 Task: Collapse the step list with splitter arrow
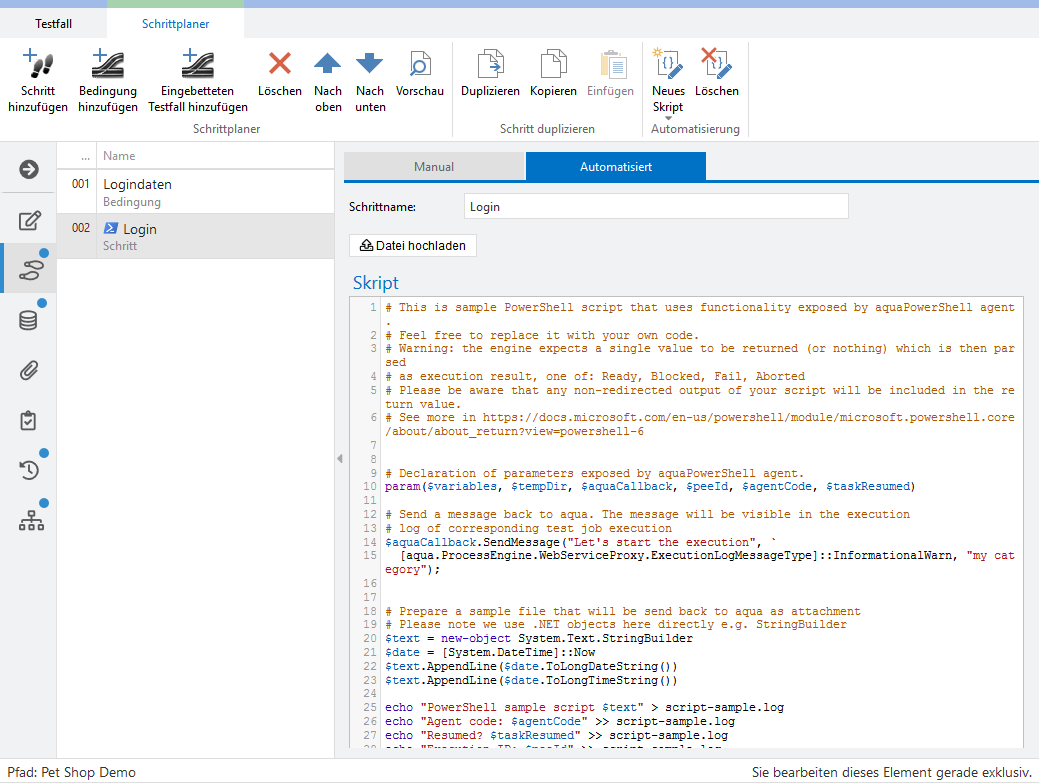[x=339, y=458]
